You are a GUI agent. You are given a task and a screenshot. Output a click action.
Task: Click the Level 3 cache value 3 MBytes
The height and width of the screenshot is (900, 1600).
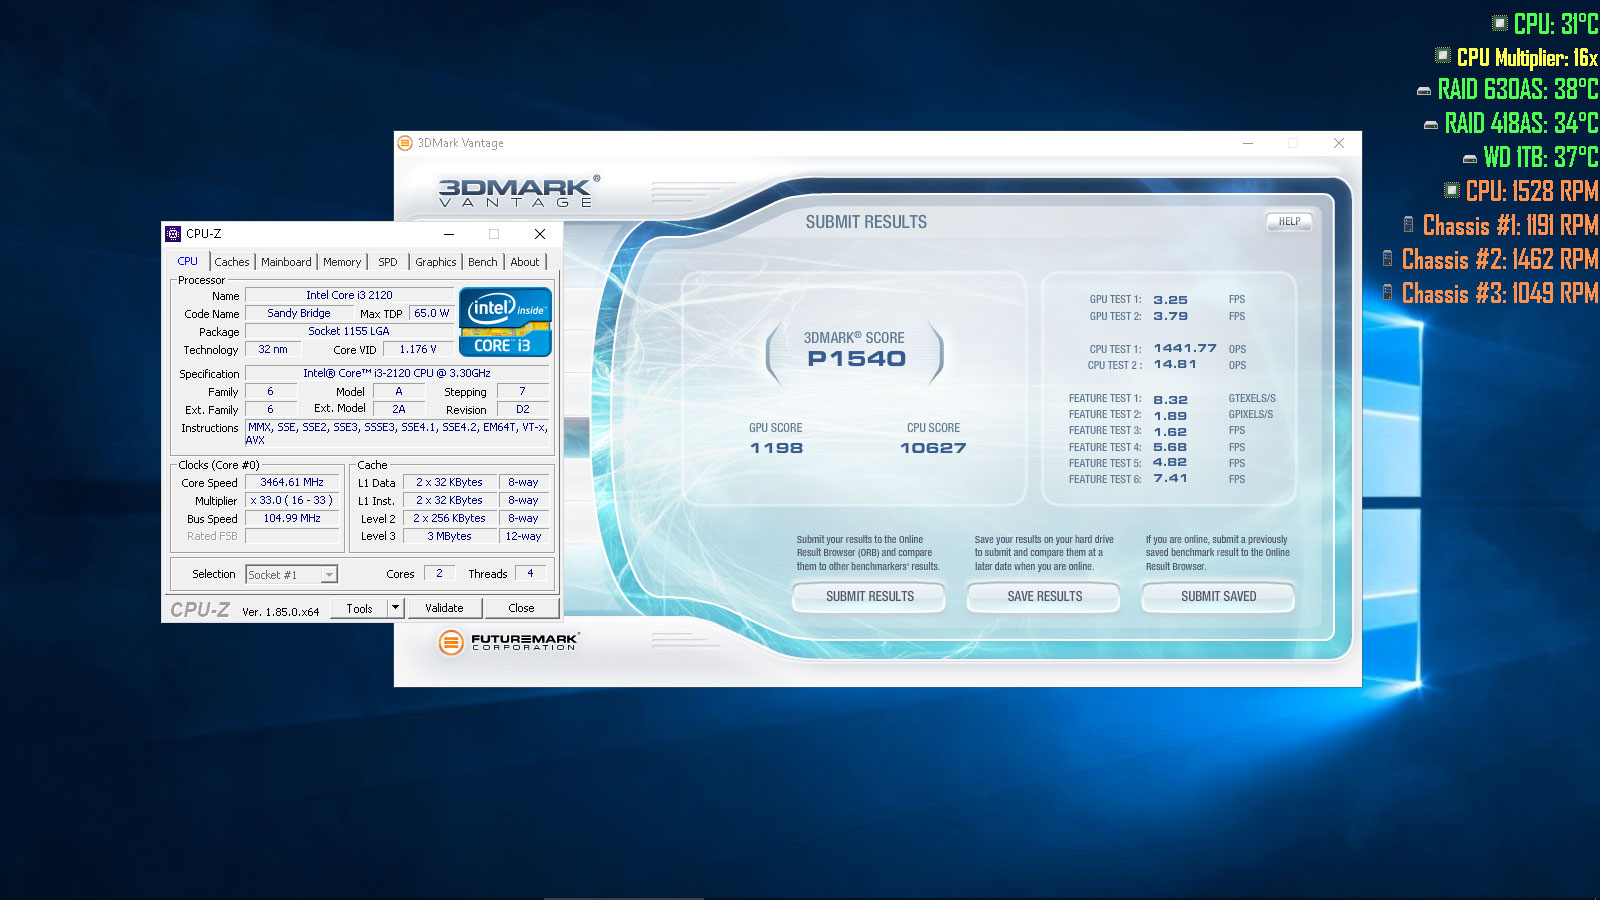(450, 537)
